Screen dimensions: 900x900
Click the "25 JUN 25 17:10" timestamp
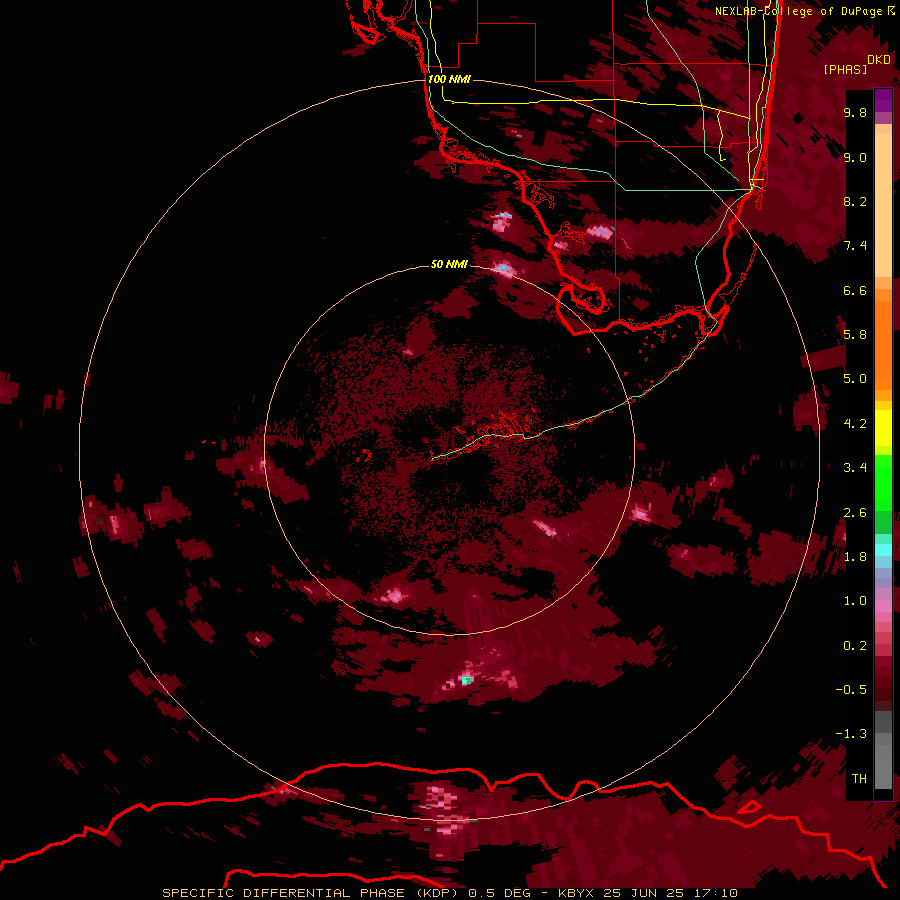(x=672, y=893)
